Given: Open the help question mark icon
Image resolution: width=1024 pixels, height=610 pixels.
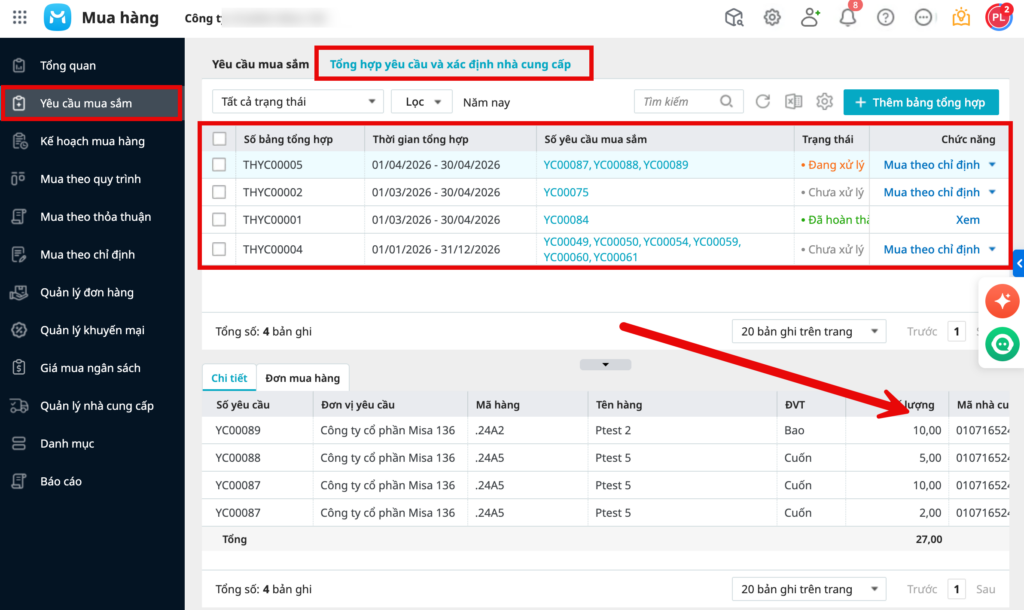Looking at the screenshot, I should (x=885, y=17).
